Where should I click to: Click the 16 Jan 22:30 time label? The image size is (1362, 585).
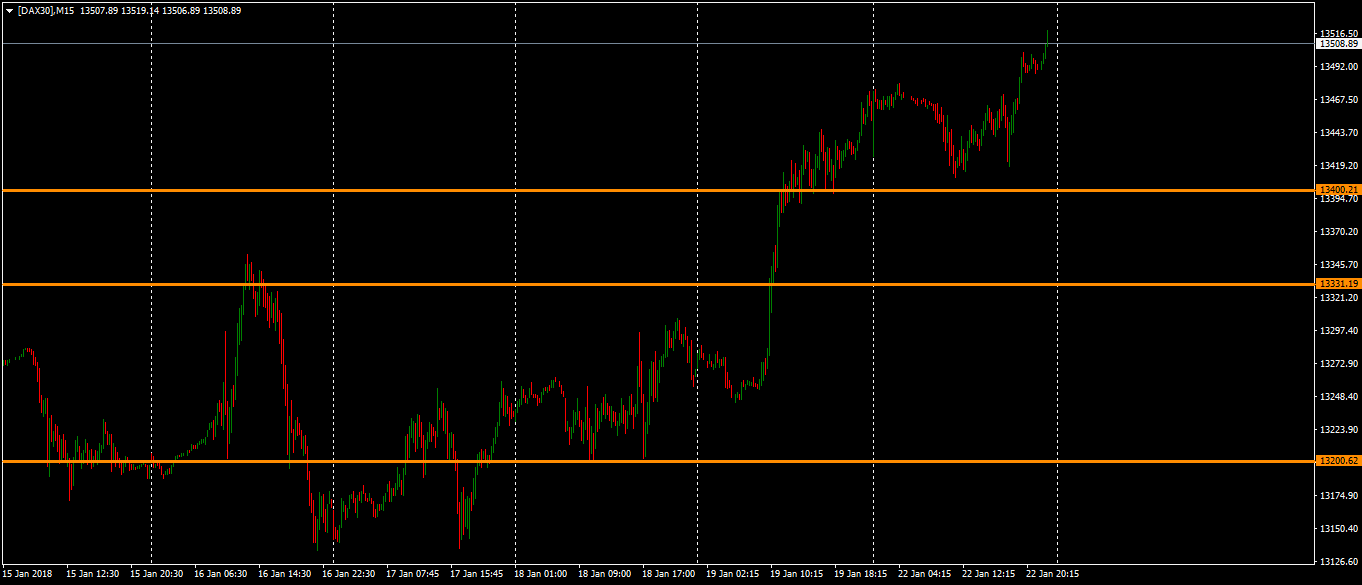349,574
